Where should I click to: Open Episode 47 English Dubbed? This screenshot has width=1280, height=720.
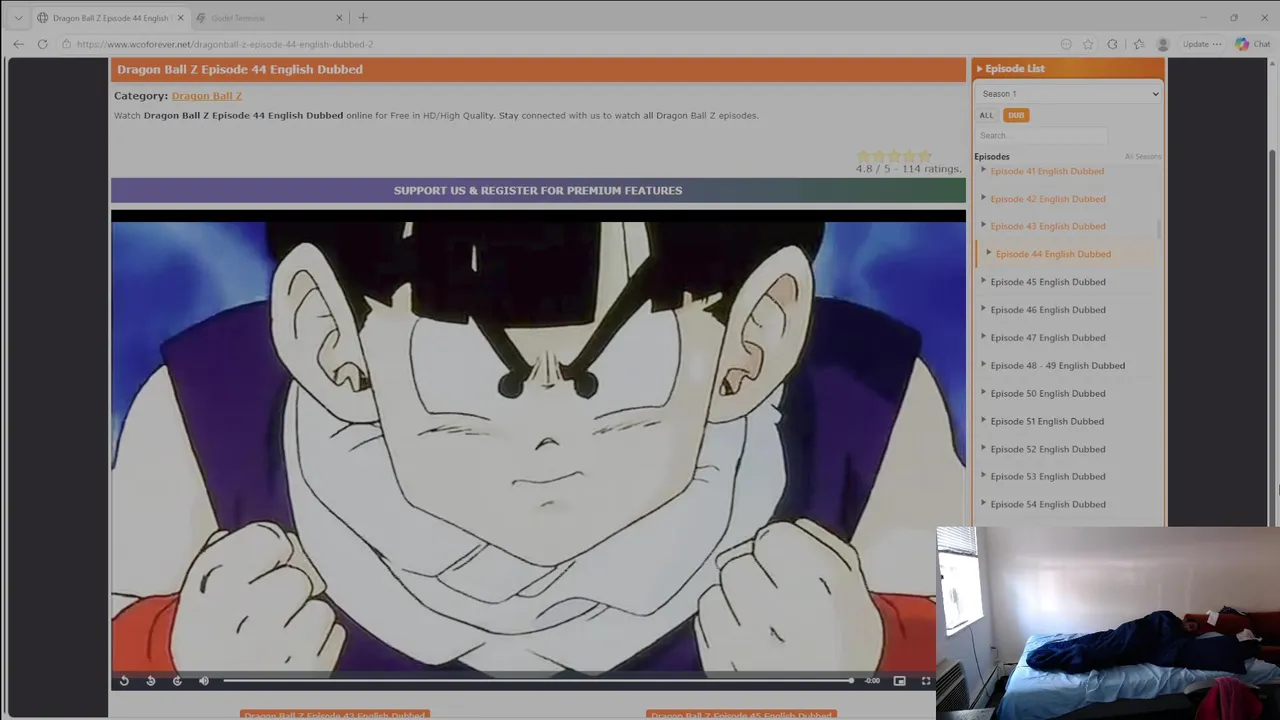1047,338
